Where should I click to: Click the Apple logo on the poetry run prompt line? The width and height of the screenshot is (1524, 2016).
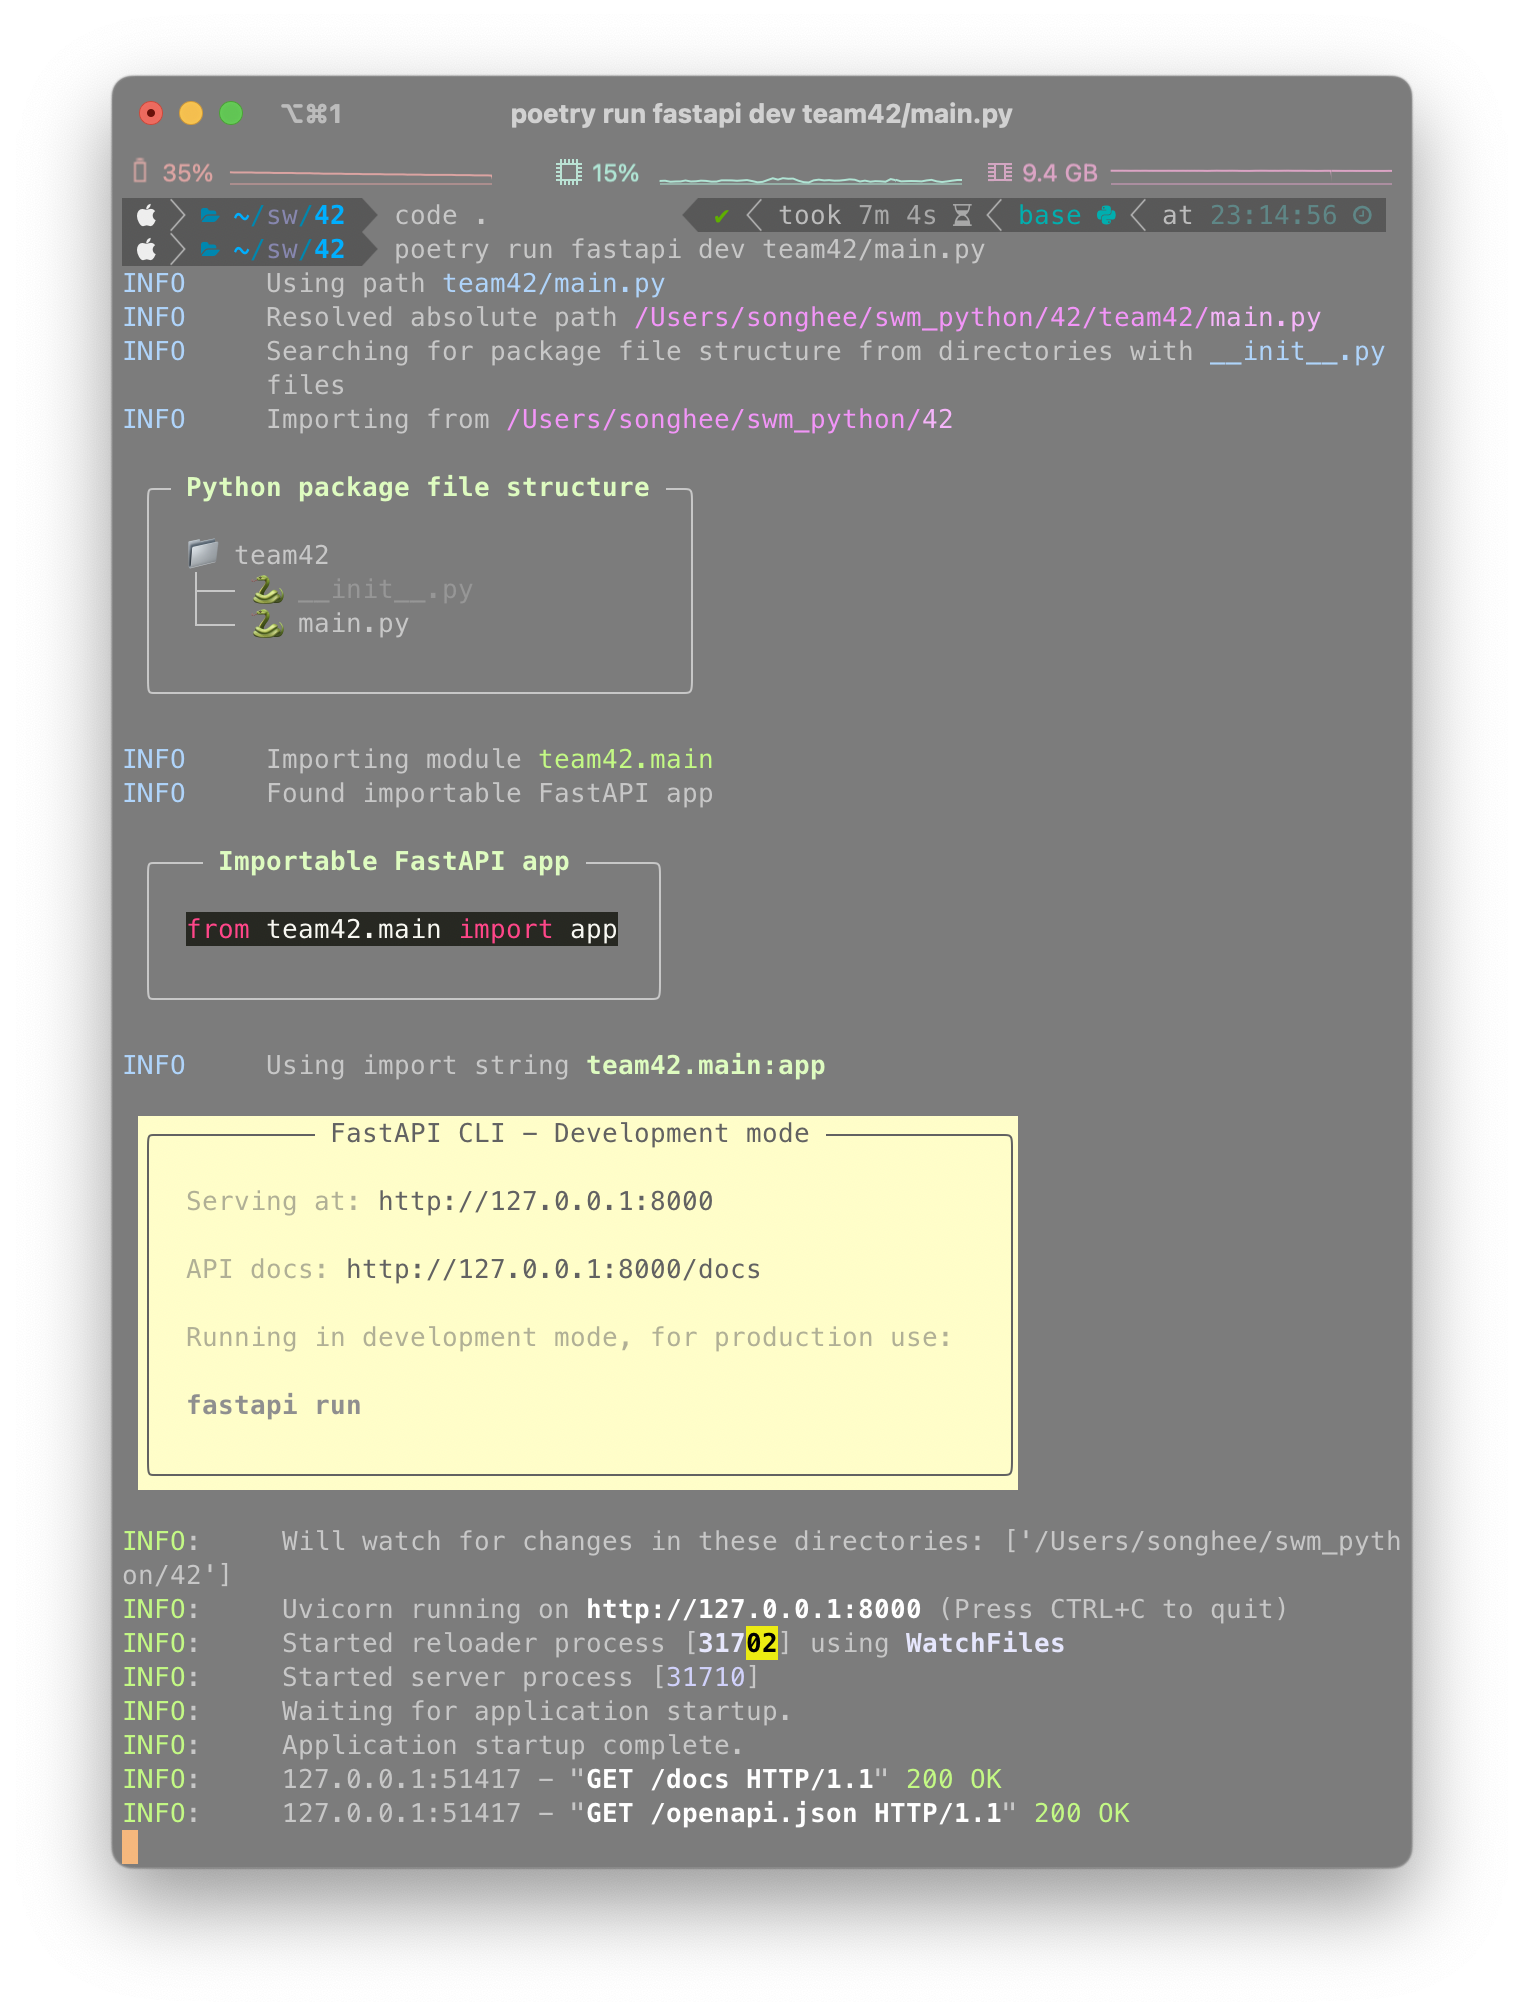tap(147, 249)
